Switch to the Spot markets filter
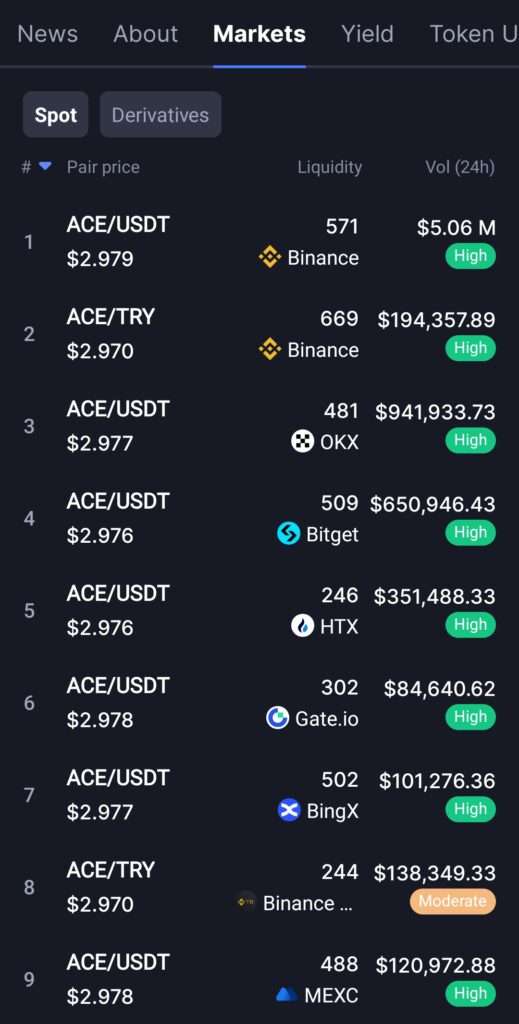 55,115
